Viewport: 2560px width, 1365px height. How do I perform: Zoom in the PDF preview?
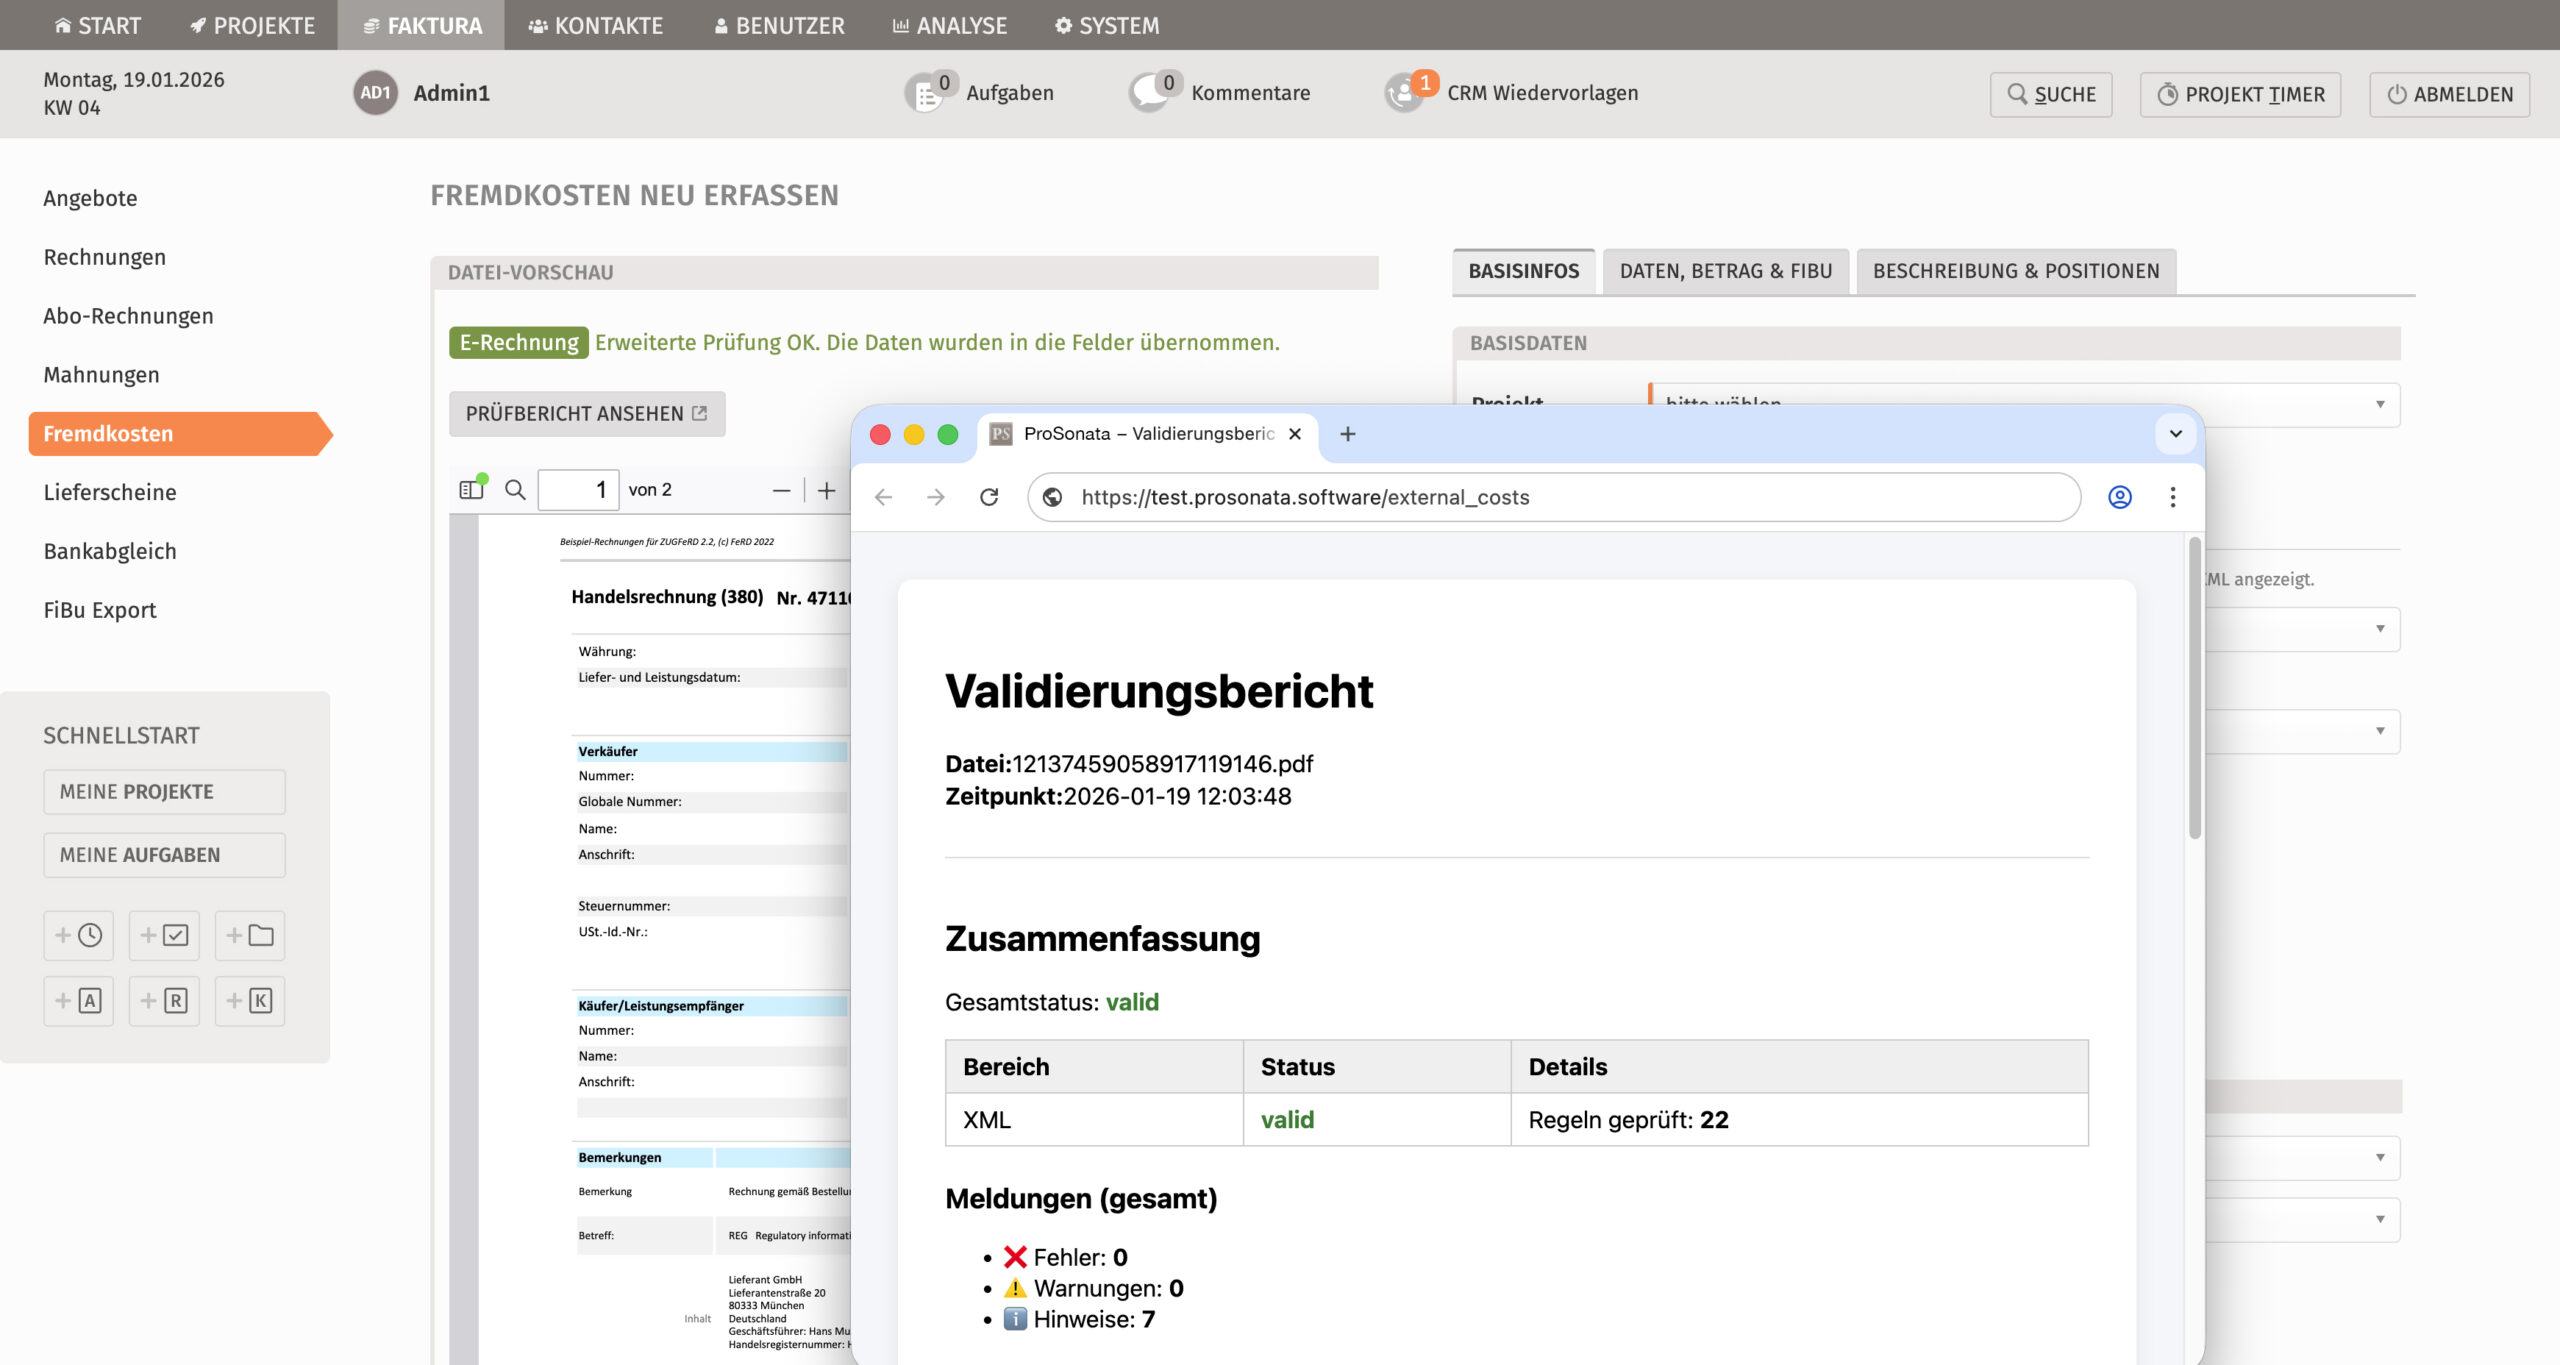pyautogui.click(x=826, y=490)
